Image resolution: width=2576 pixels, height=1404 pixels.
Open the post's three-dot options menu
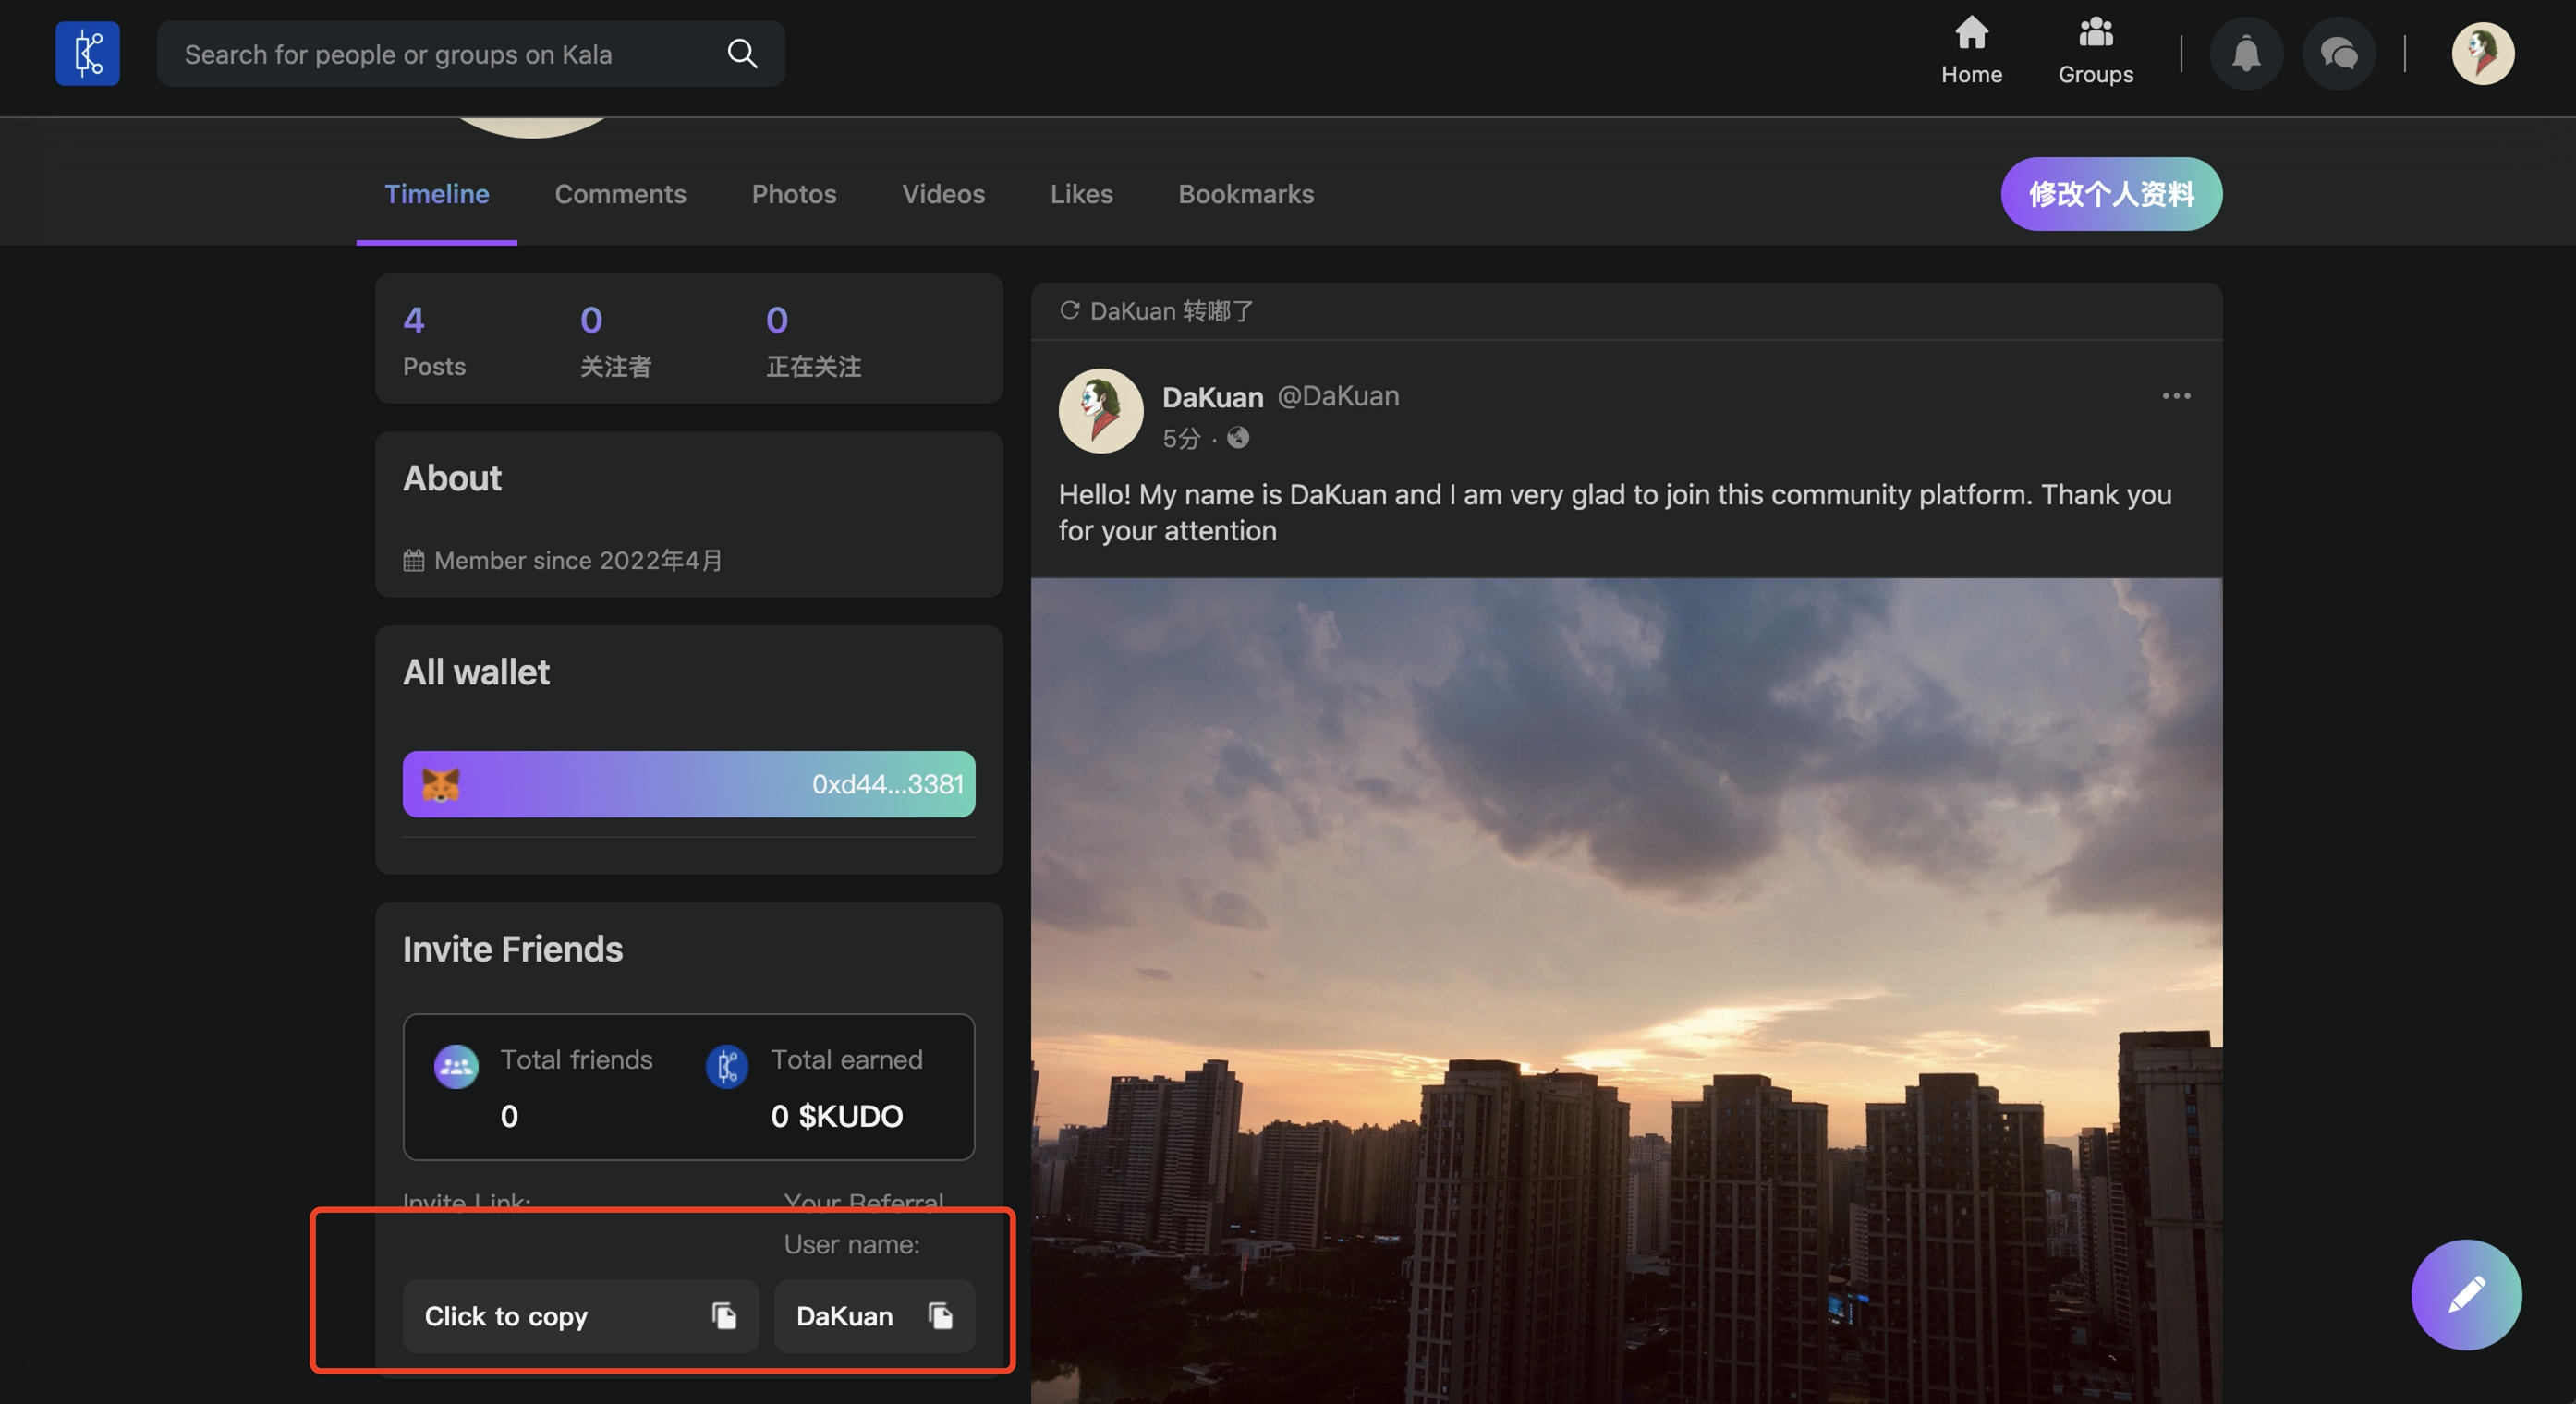[2176, 396]
